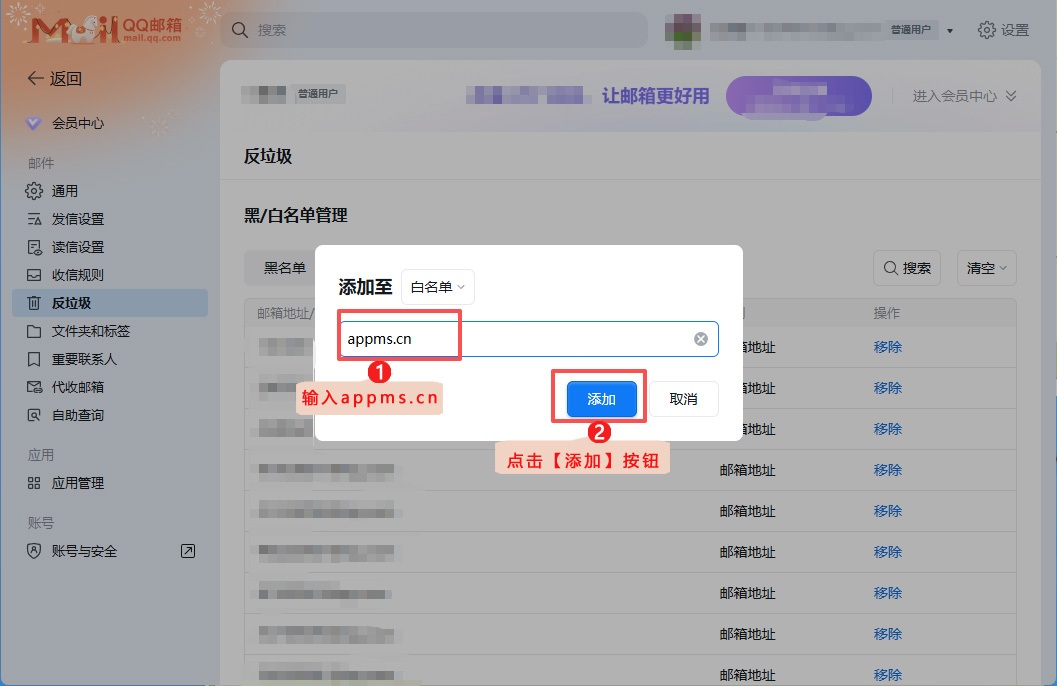Click the blue 添加 button
This screenshot has height=686, width=1057.
pos(602,399)
